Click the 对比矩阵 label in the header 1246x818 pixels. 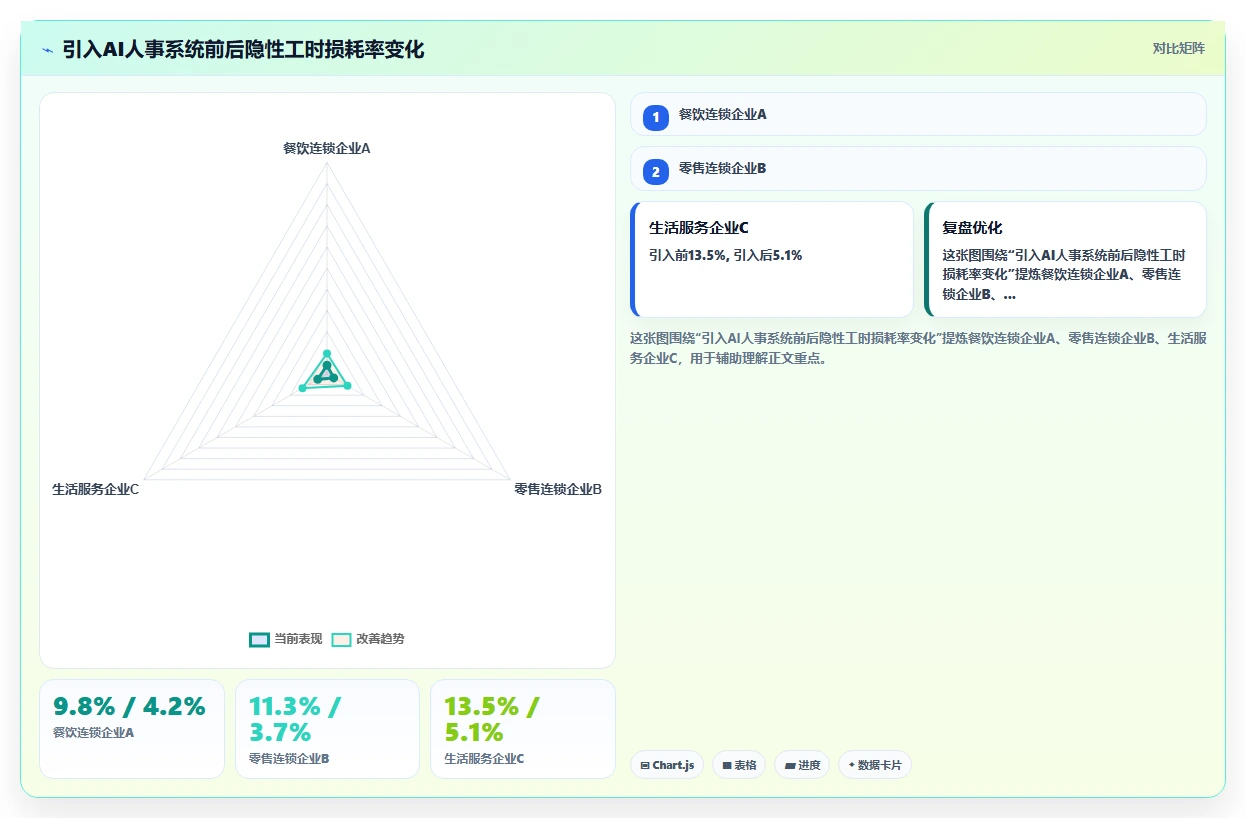[x=1179, y=49]
